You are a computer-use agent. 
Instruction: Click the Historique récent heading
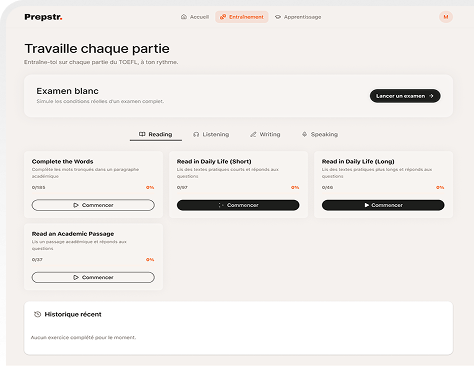pyautogui.click(x=73, y=314)
